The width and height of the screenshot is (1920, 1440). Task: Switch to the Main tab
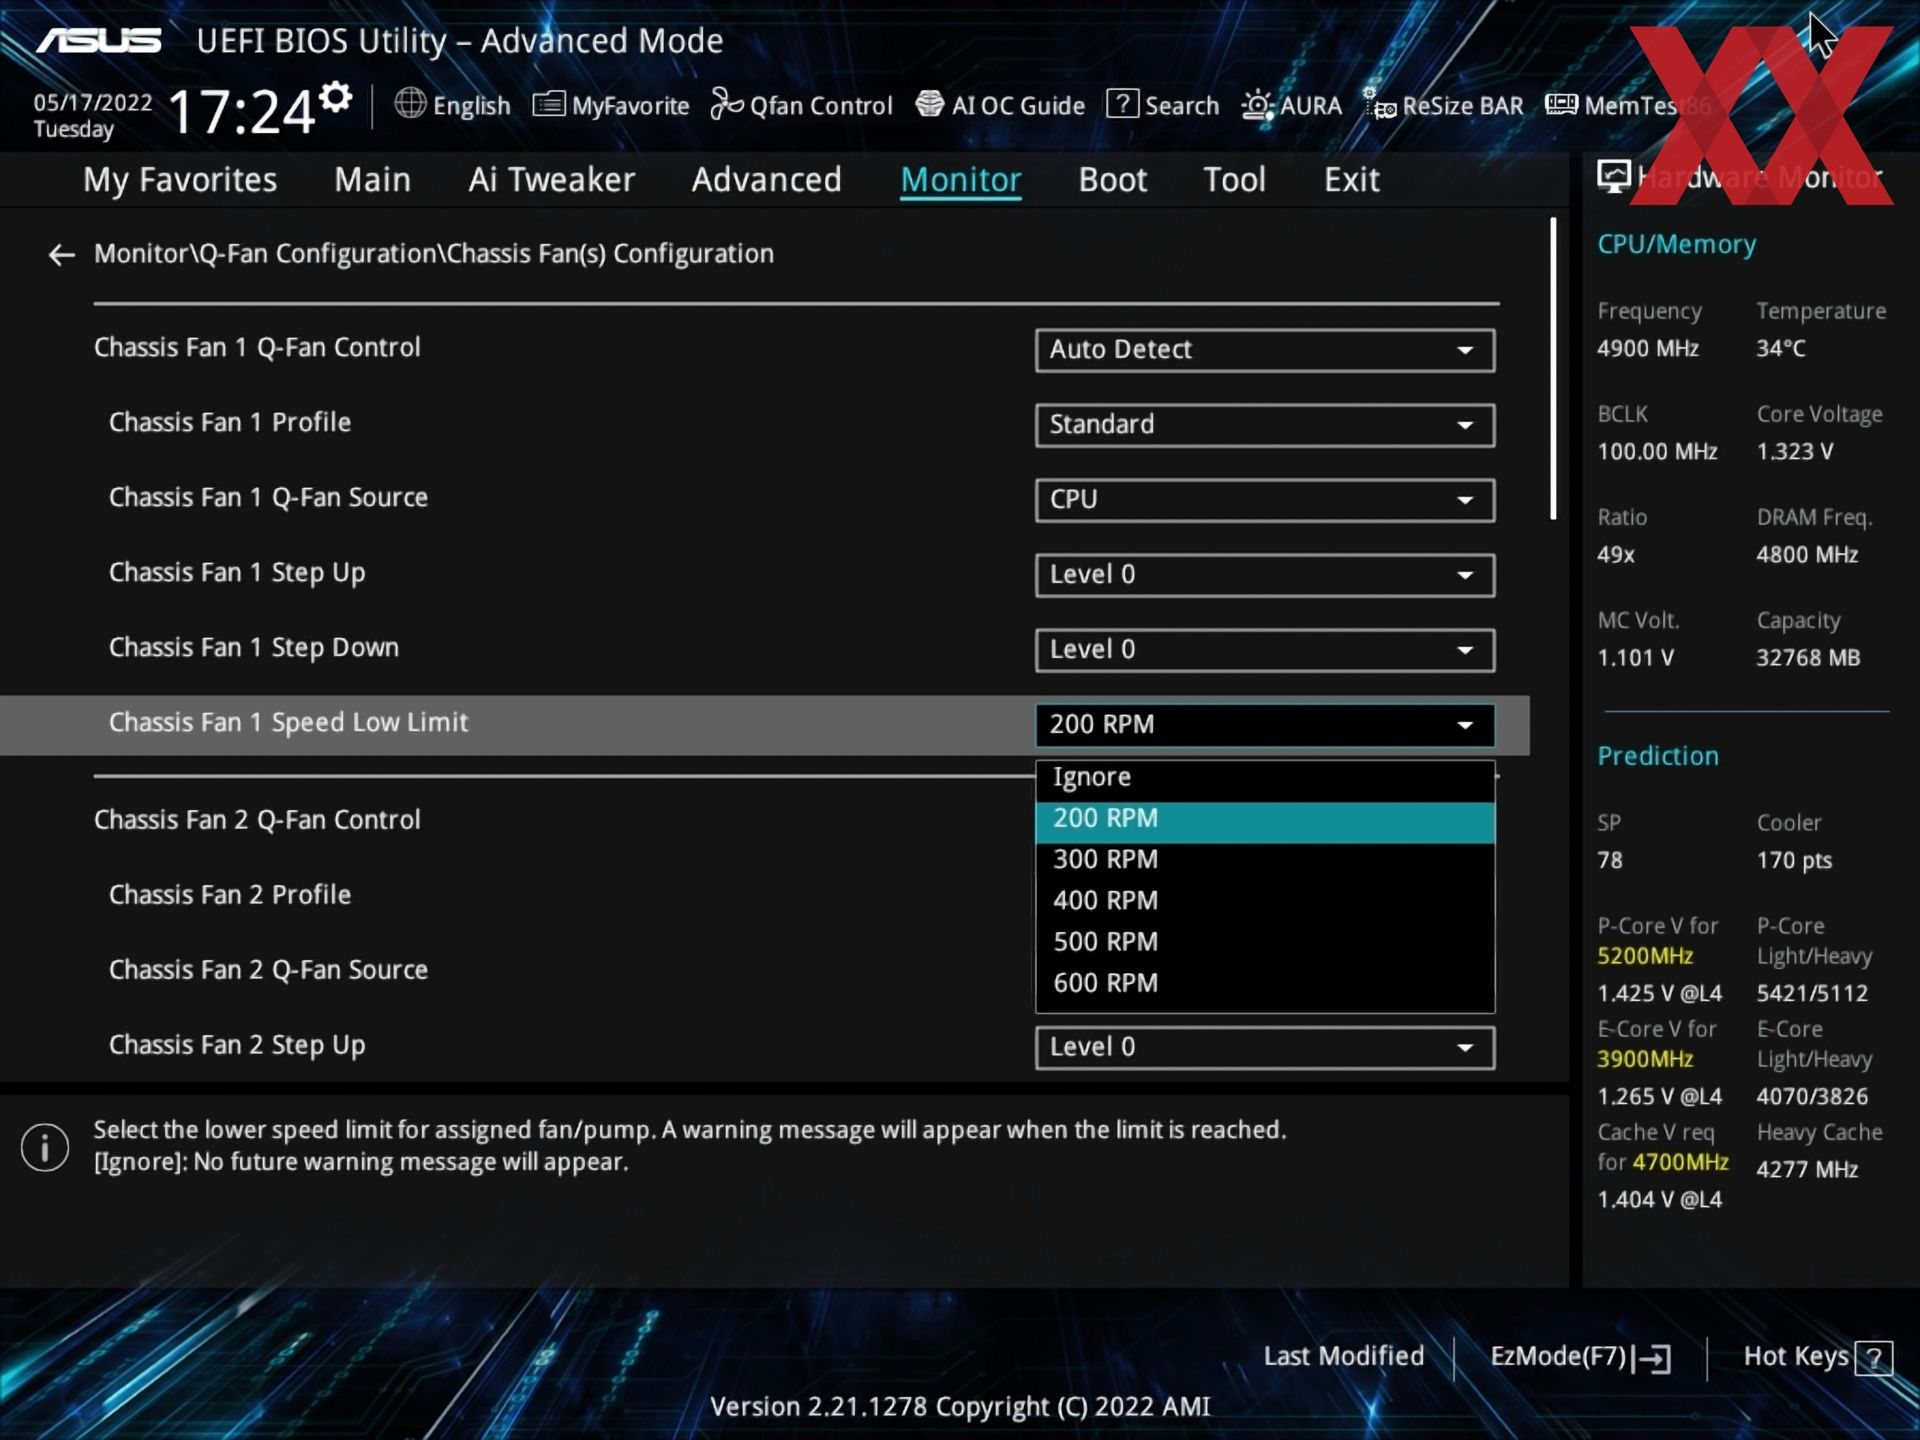coord(372,180)
